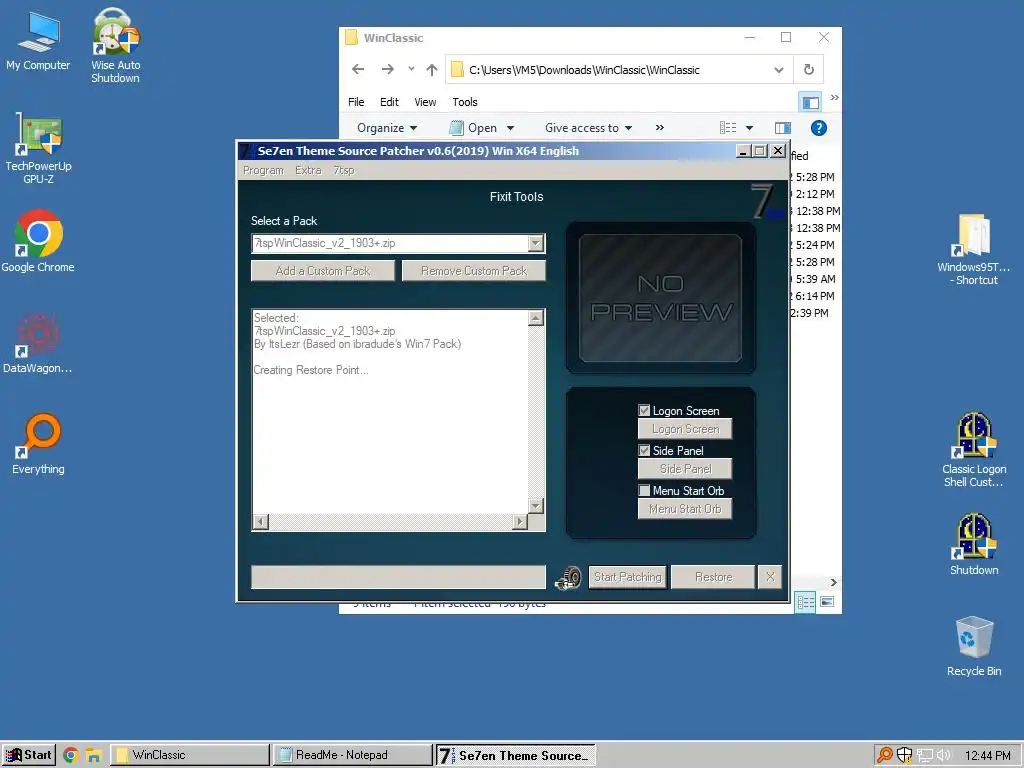Expand Explorer menu bar overflow chevron
This screenshot has height=768, width=1024.
click(x=834, y=98)
